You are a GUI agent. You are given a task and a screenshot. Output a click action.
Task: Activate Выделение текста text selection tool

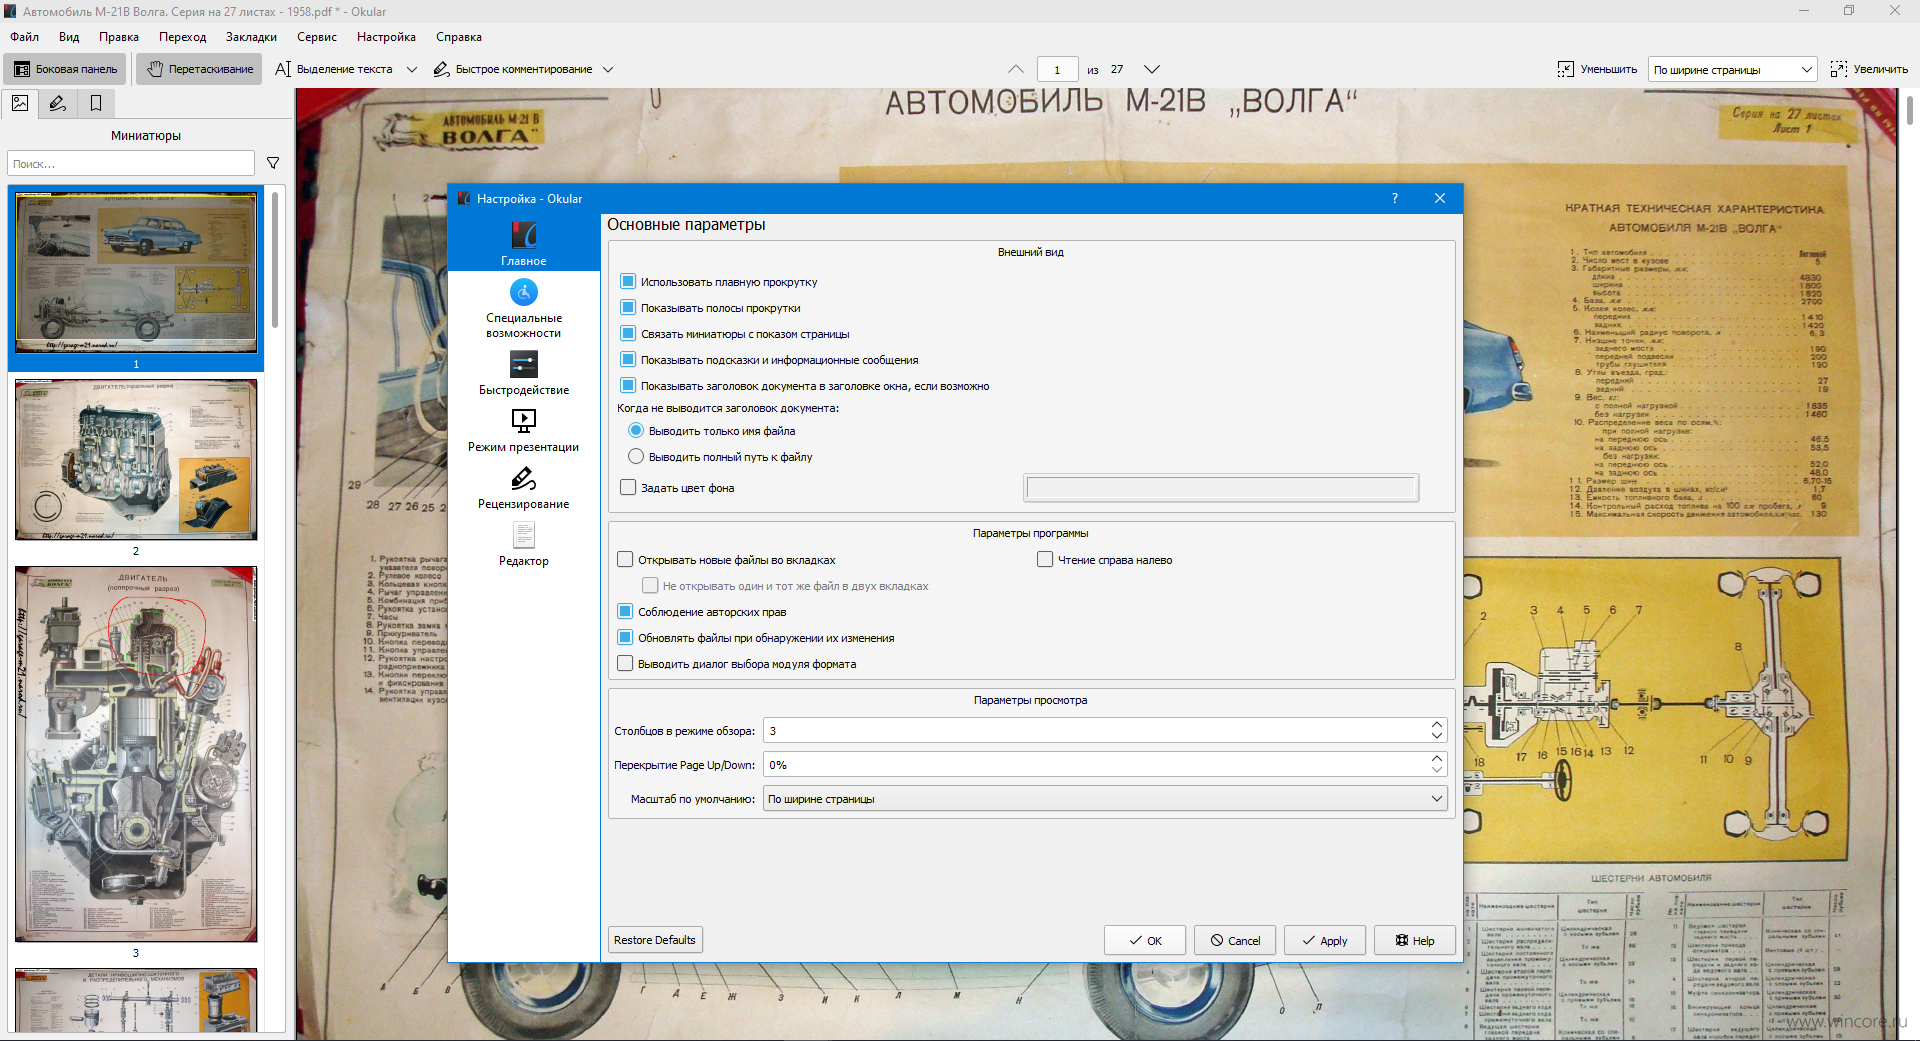(x=334, y=69)
